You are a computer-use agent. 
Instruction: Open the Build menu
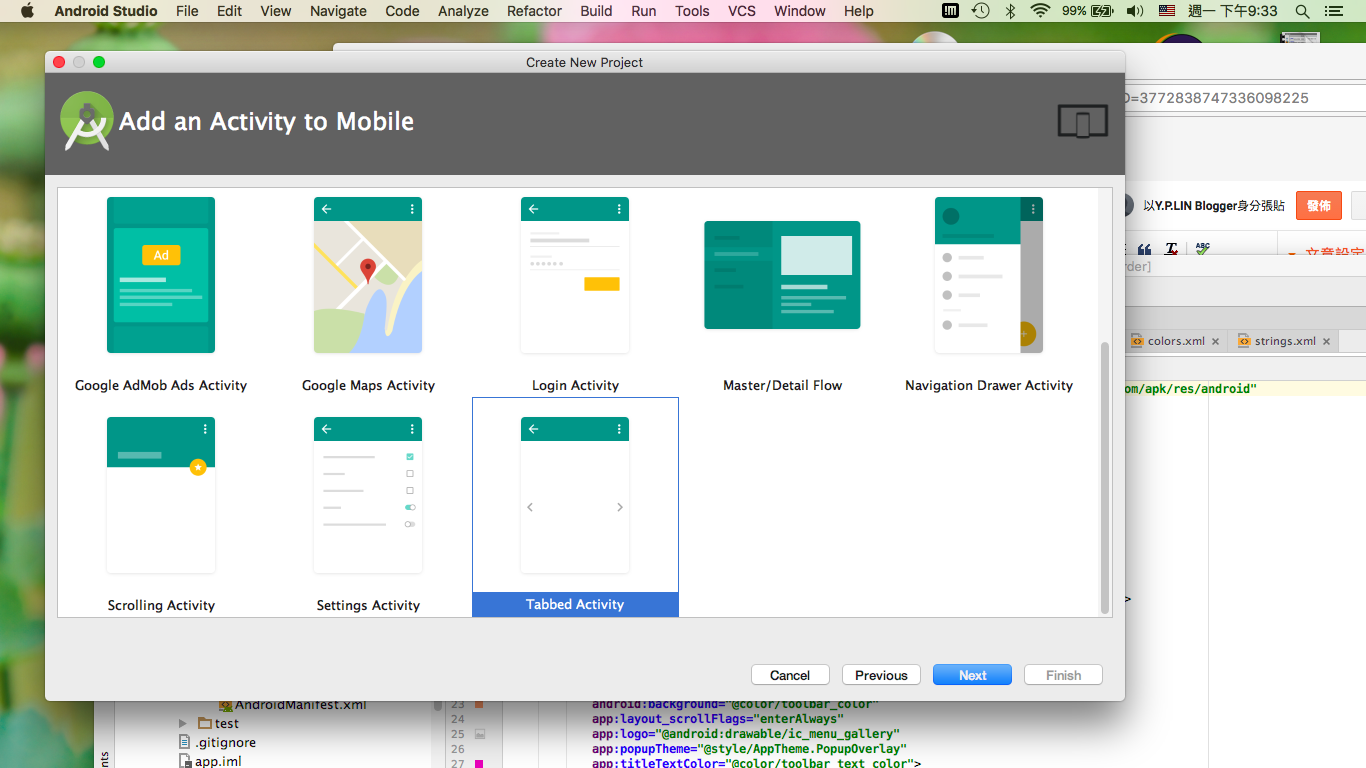pyautogui.click(x=596, y=11)
